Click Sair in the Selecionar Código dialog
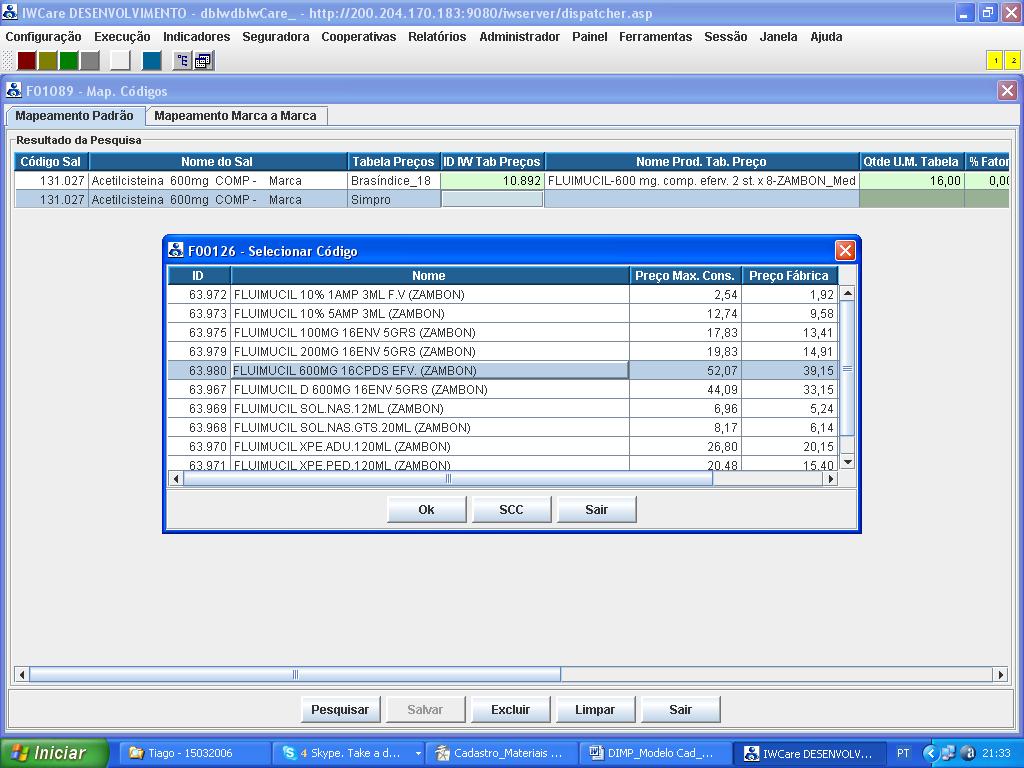Image resolution: width=1024 pixels, height=768 pixels. click(596, 509)
